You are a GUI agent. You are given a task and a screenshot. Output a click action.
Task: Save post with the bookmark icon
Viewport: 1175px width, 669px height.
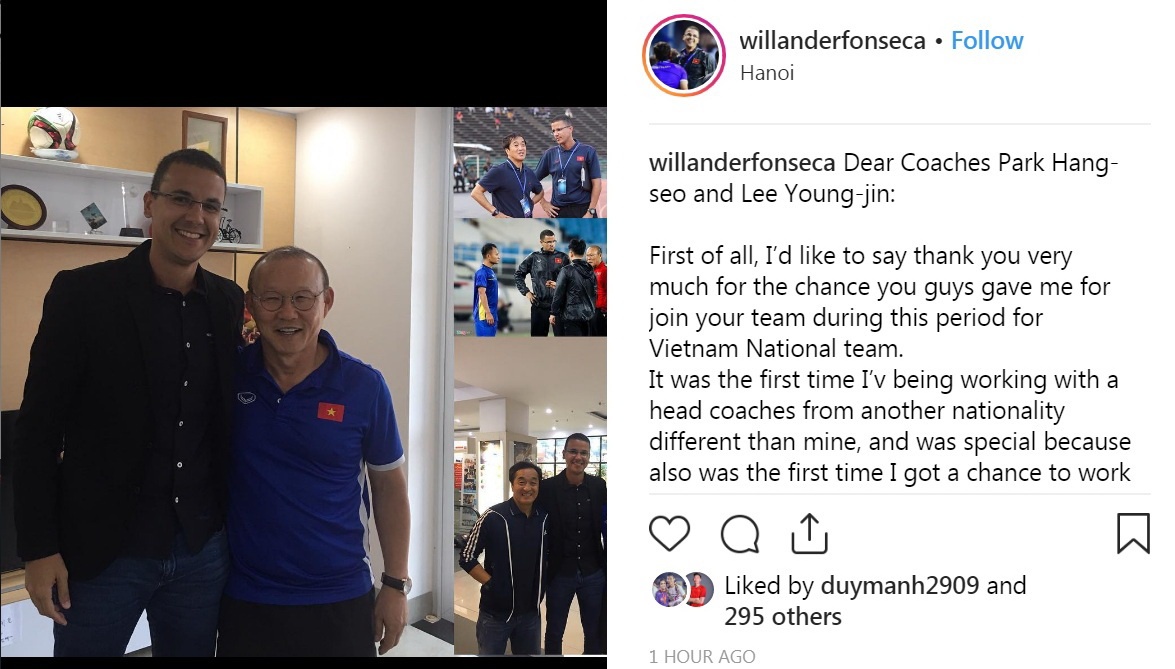(x=1133, y=533)
